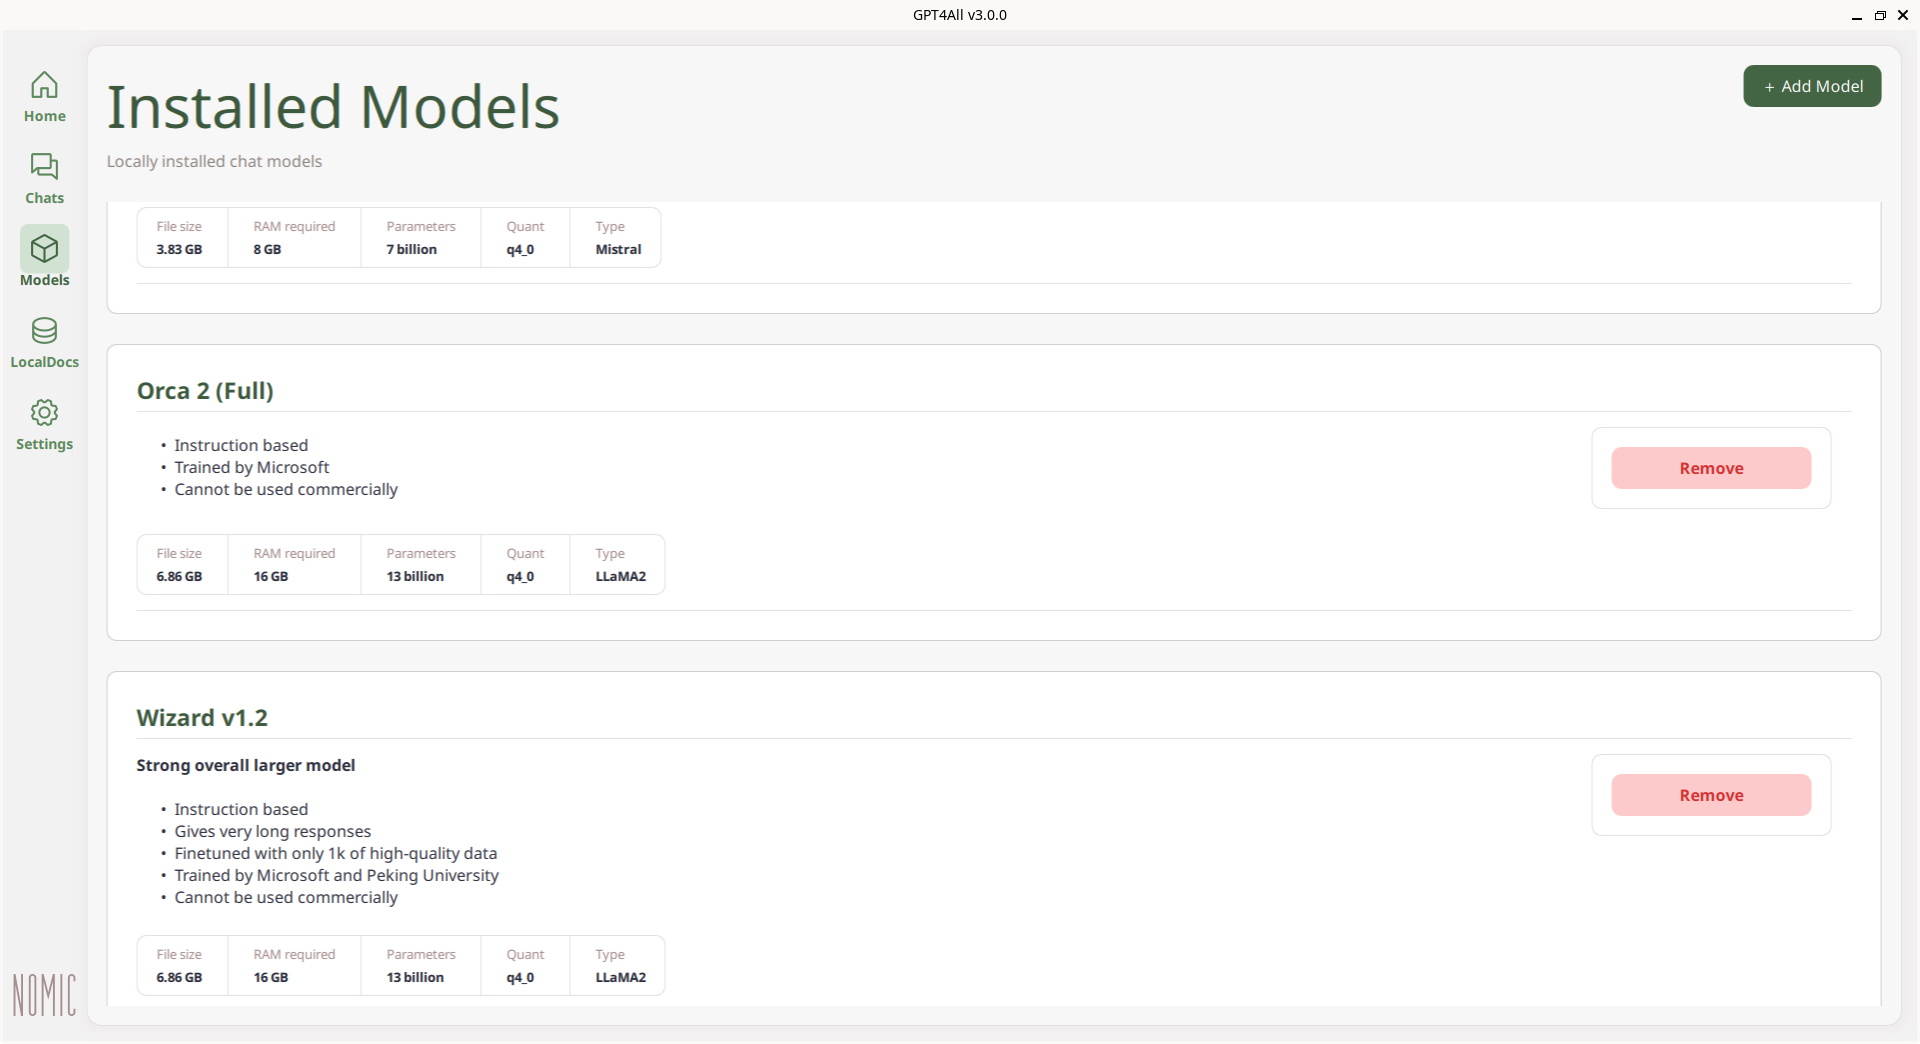Click the q4_0 quant in Mistral row
The image size is (1920, 1044).
(520, 249)
